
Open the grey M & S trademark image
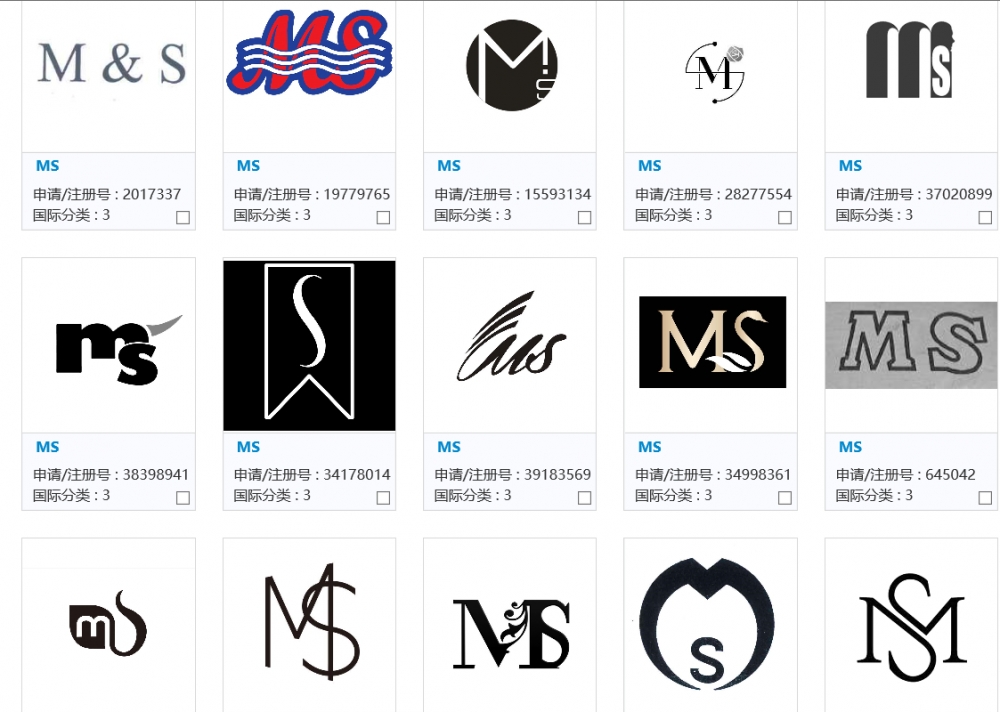[112, 63]
